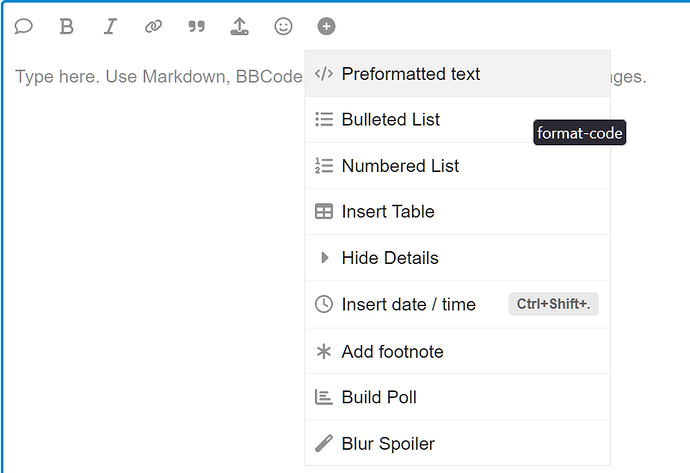Image resolution: width=690 pixels, height=473 pixels.
Task: Open the emoji picker smiley icon
Action: pyautogui.click(x=283, y=26)
